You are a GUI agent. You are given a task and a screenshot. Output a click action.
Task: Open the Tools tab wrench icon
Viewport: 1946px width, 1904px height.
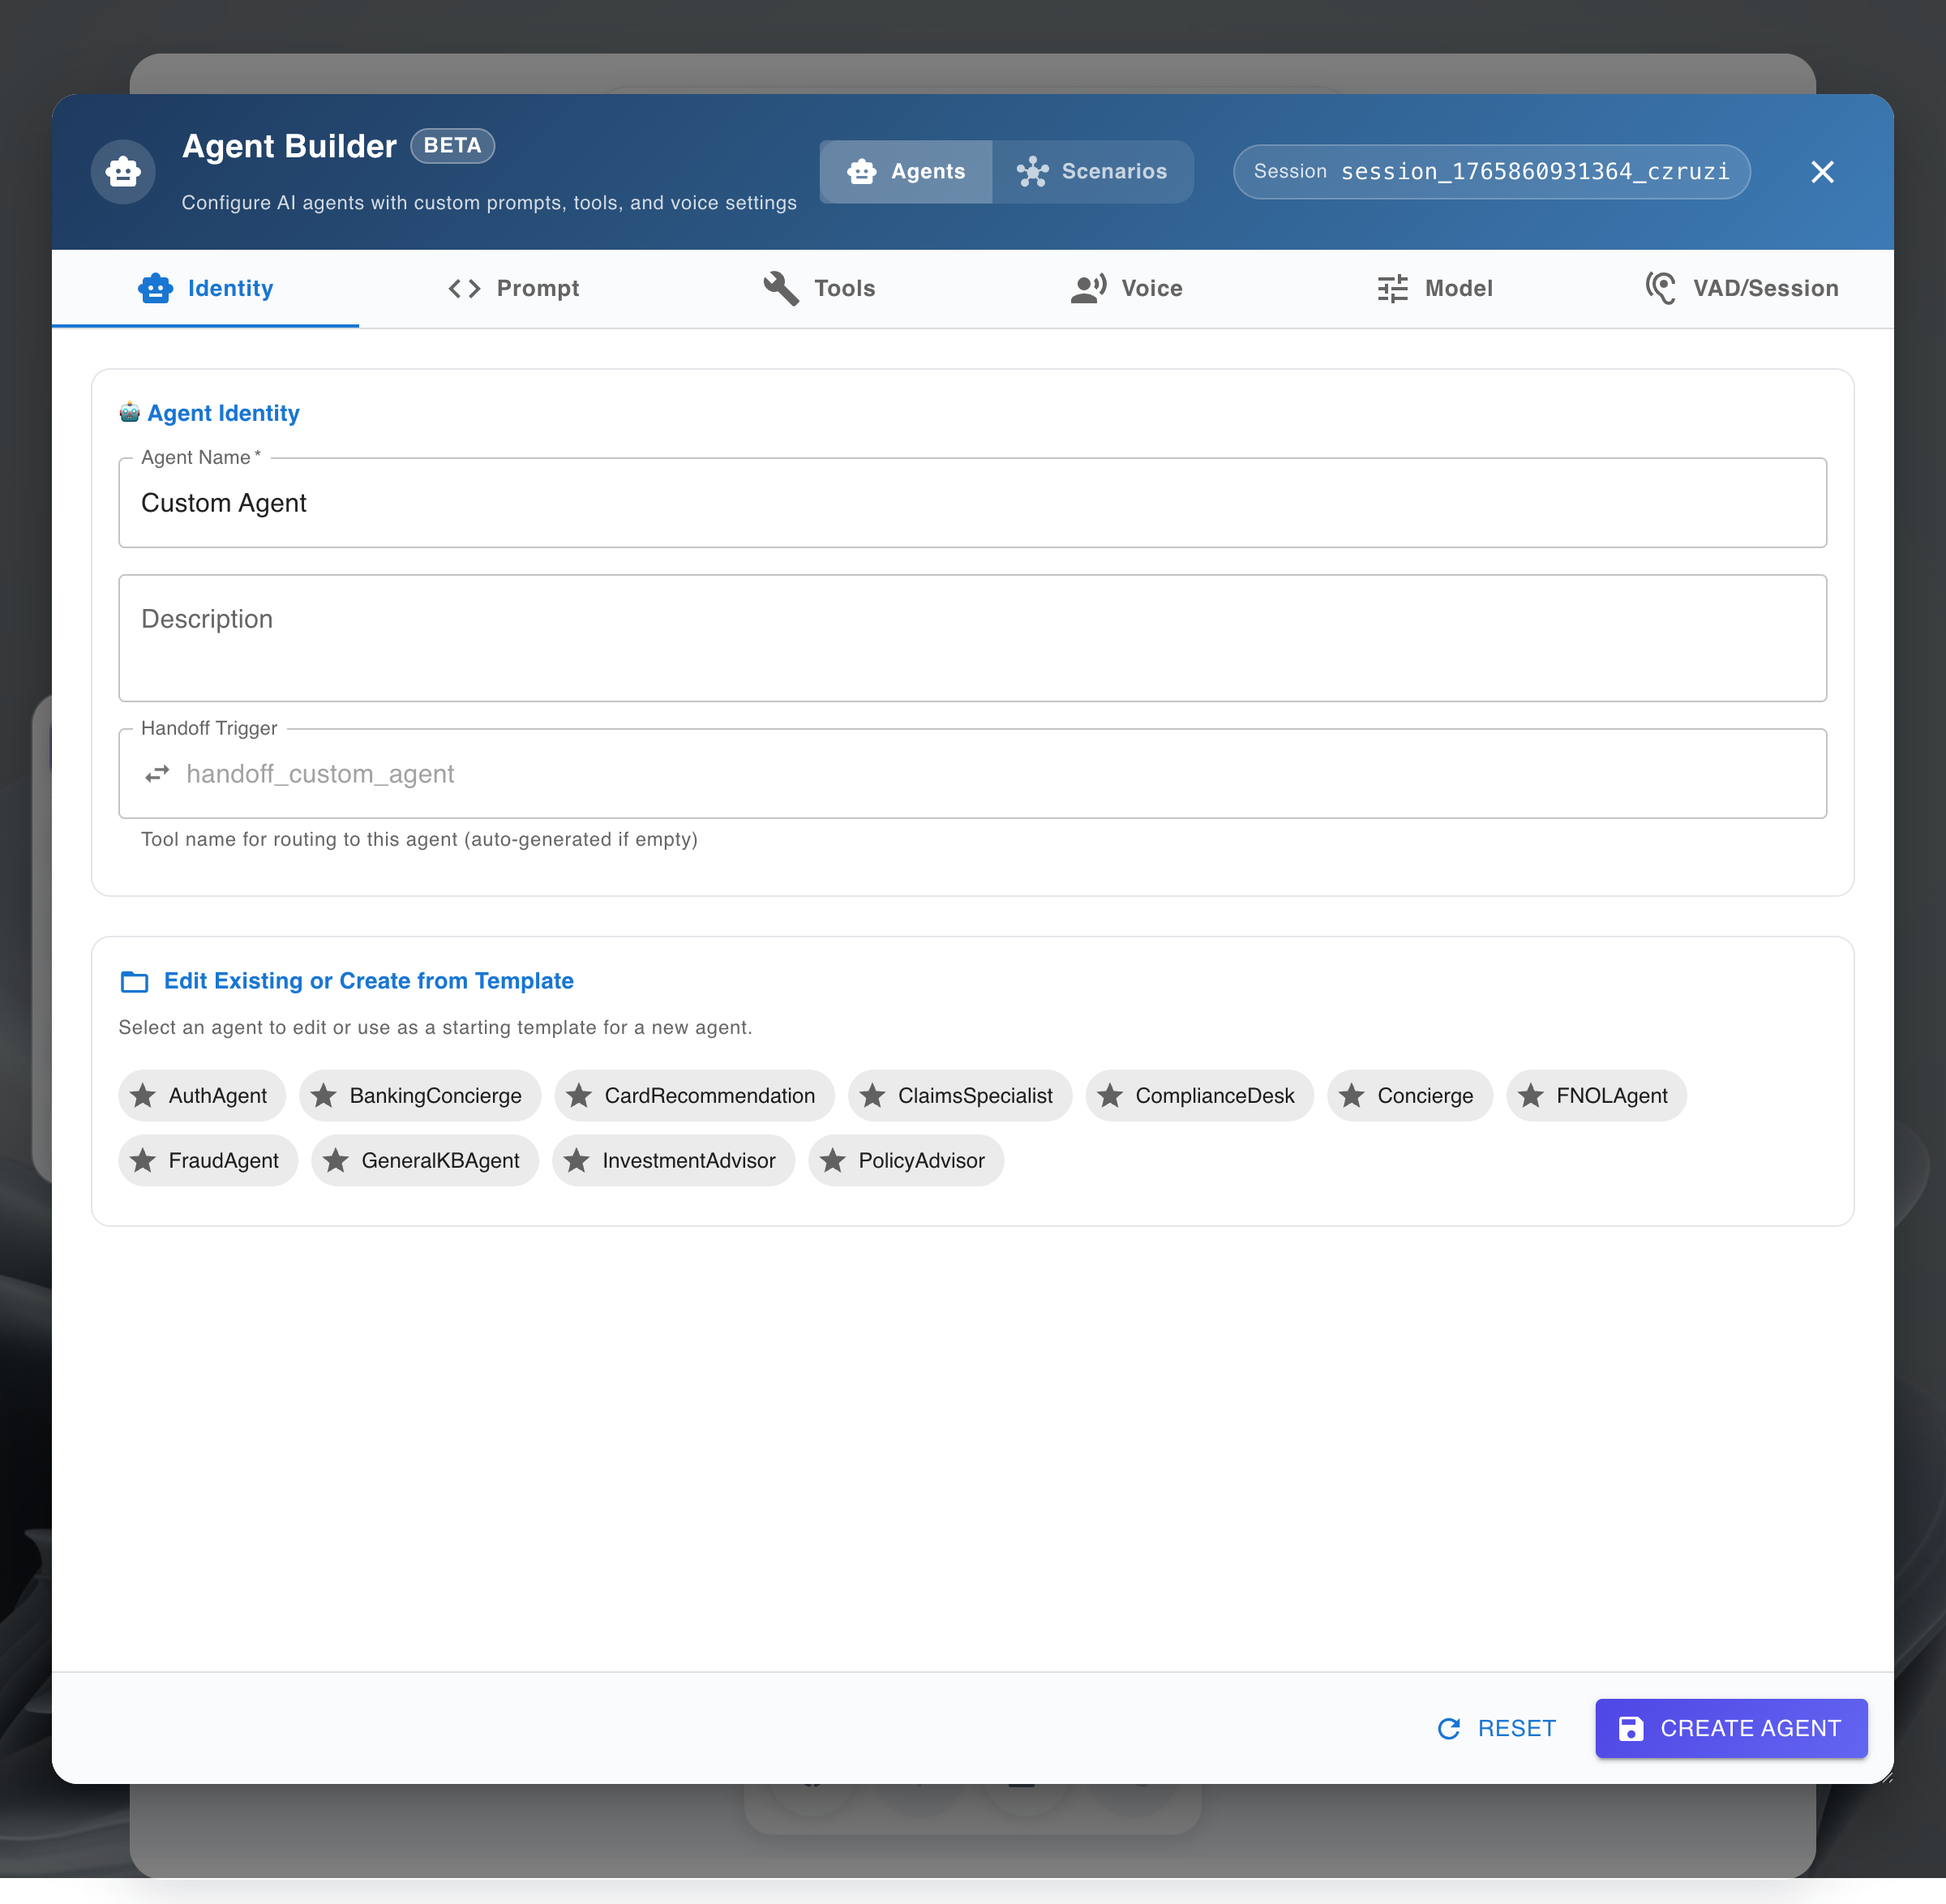(779, 288)
